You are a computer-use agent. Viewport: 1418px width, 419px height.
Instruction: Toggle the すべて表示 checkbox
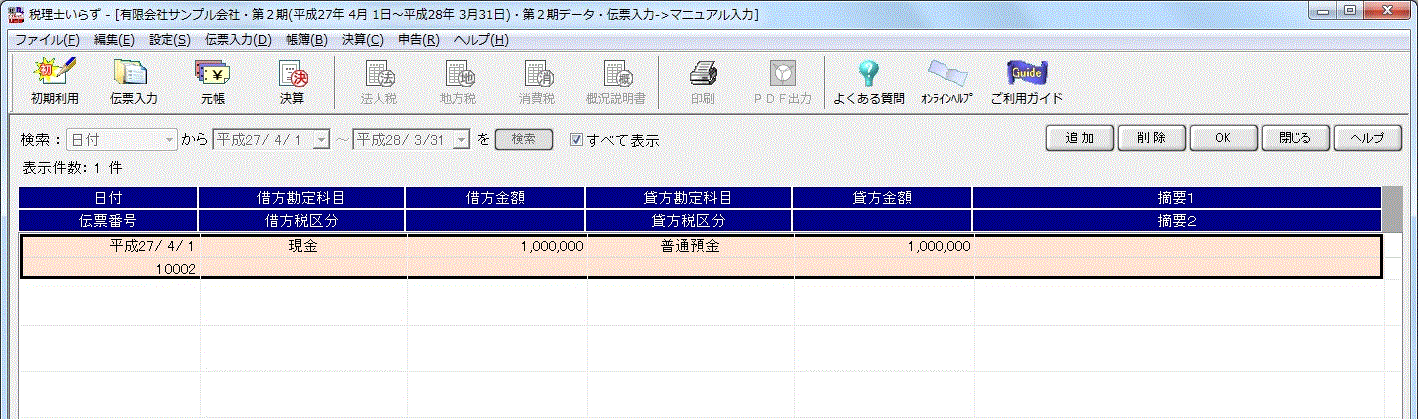point(576,140)
